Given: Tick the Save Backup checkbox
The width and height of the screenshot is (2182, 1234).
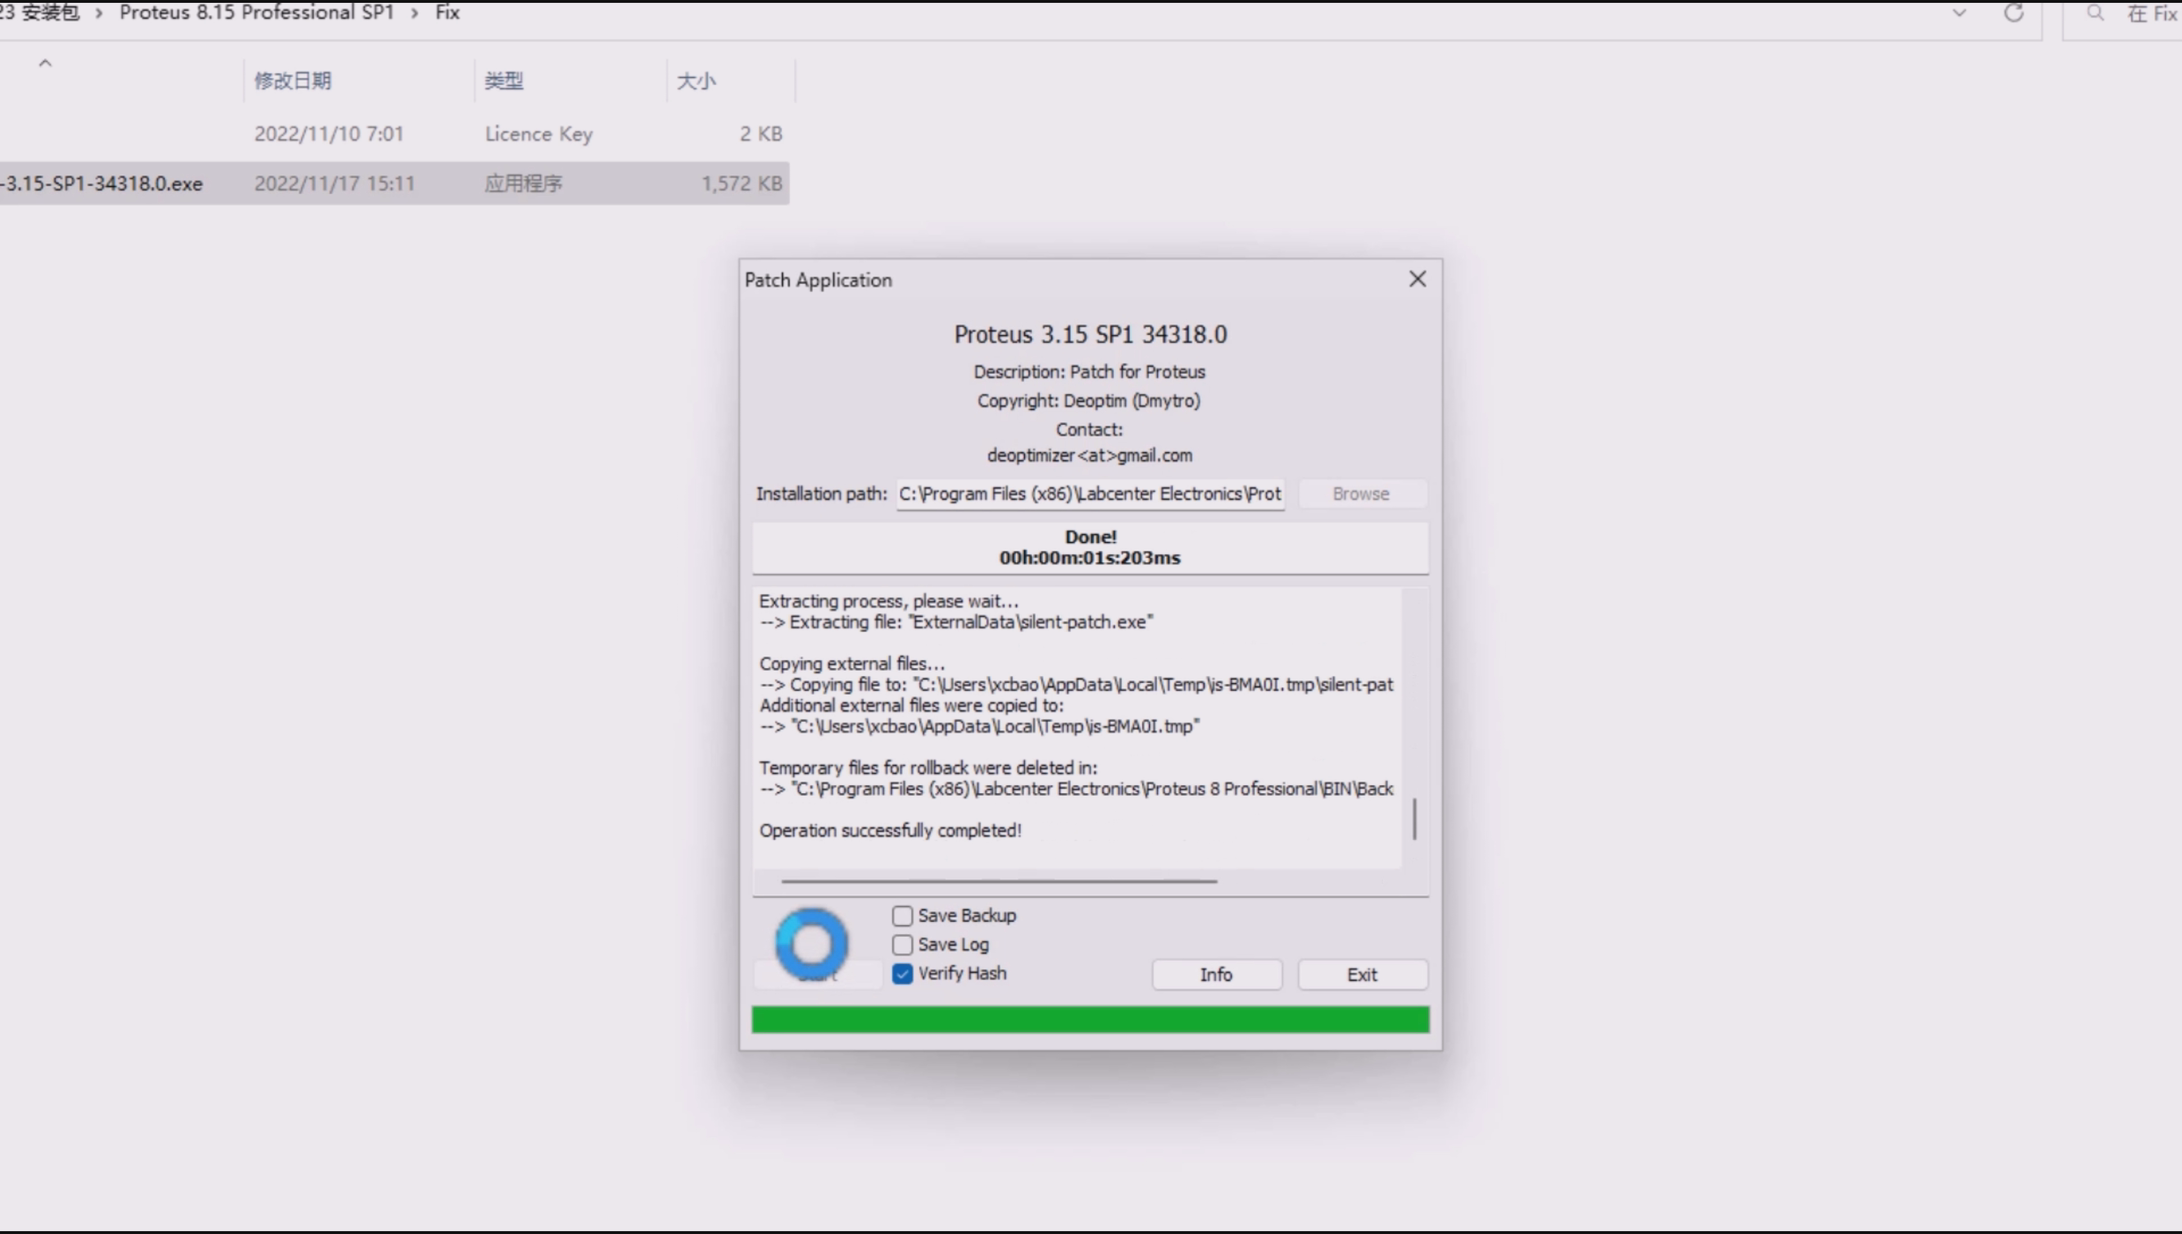Looking at the screenshot, I should click(x=902, y=915).
